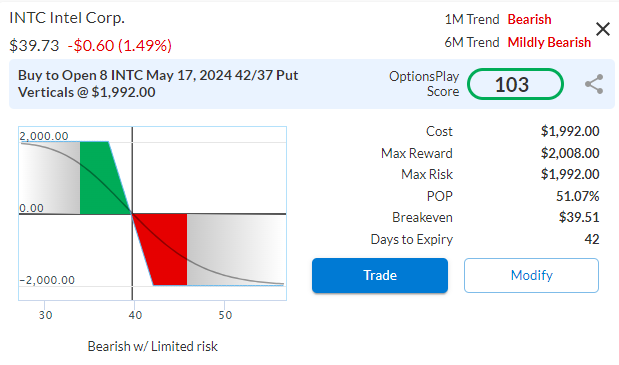The height and width of the screenshot is (365, 619).
Task: Click the POP value 51.07%
Action: click(578, 196)
